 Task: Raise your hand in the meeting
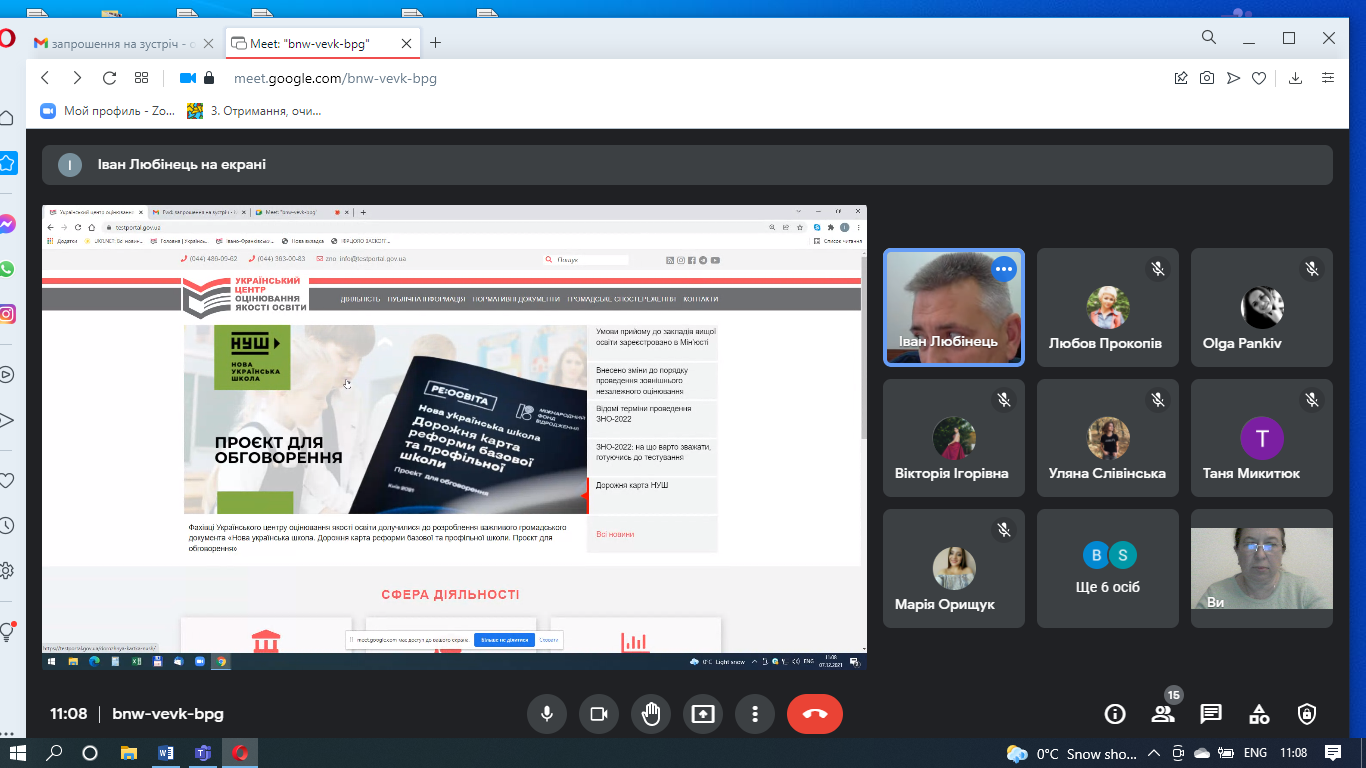(651, 714)
